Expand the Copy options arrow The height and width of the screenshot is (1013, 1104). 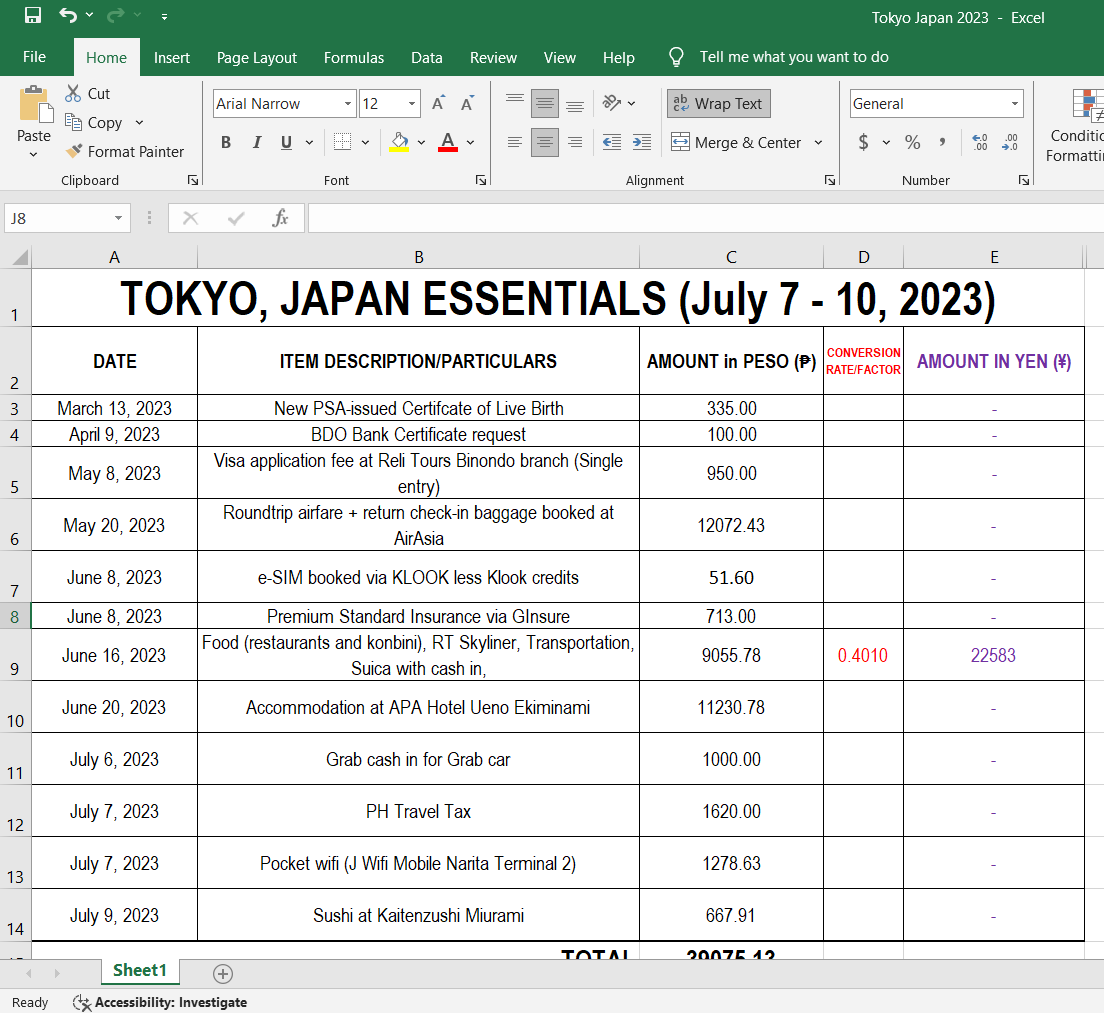(x=139, y=122)
